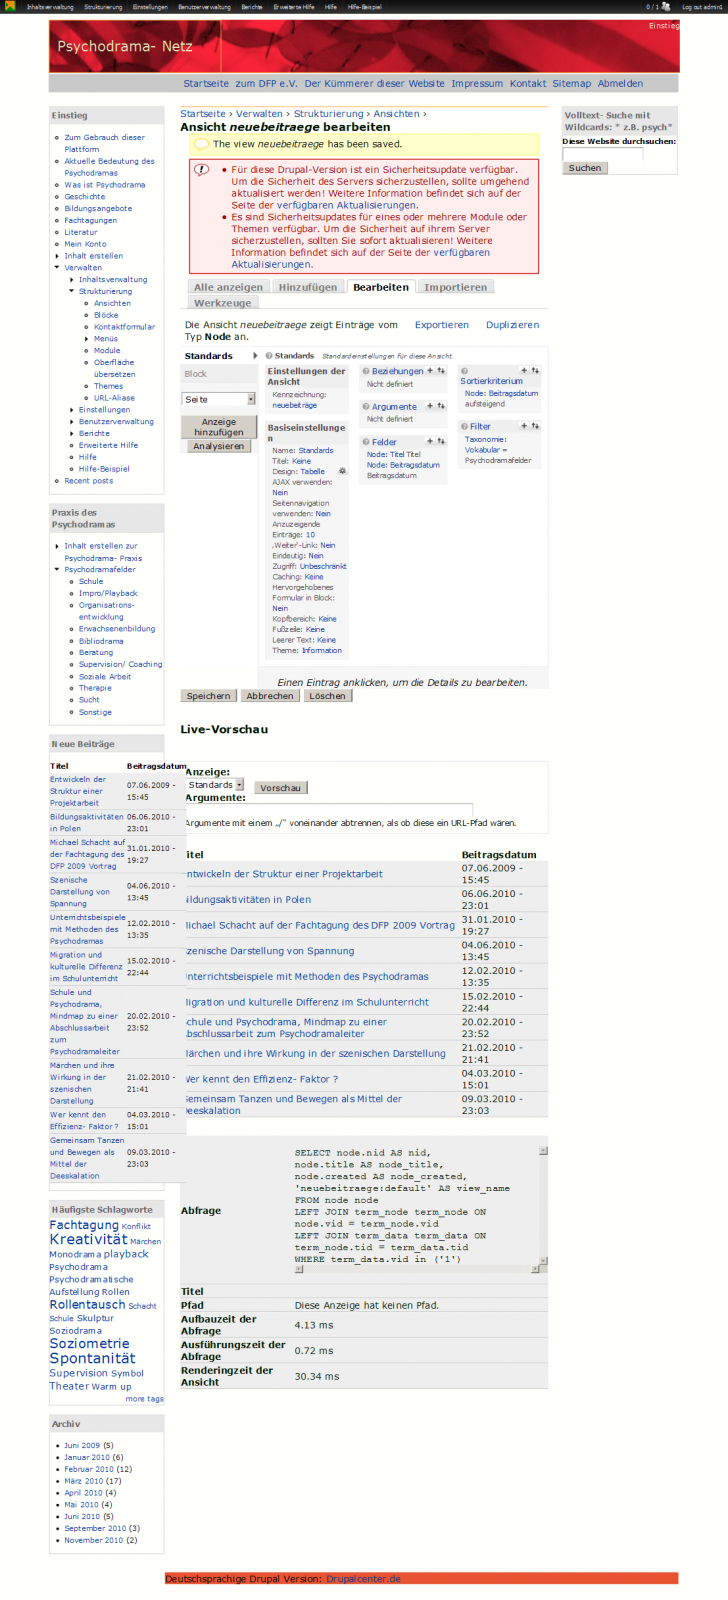728x1600 pixels.
Task: Expand the Einstellungen item in the sidebar
Action: [72, 410]
